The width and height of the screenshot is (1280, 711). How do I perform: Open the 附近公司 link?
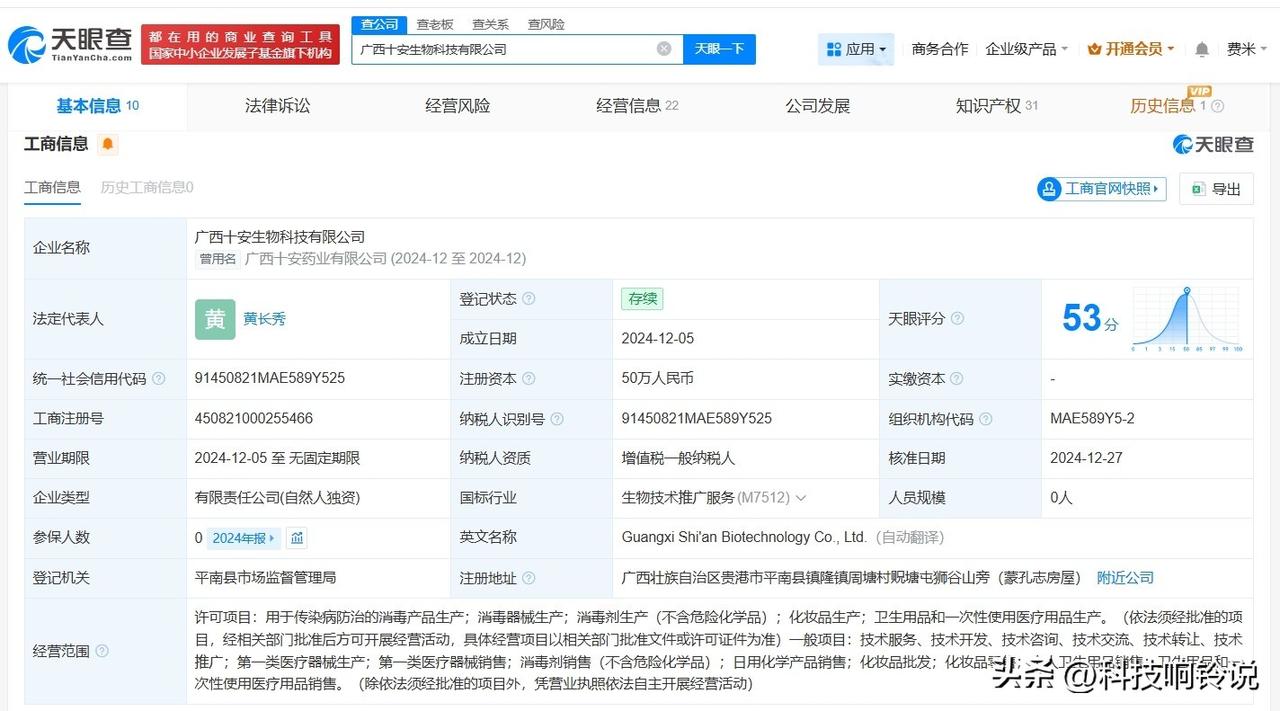click(1125, 577)
